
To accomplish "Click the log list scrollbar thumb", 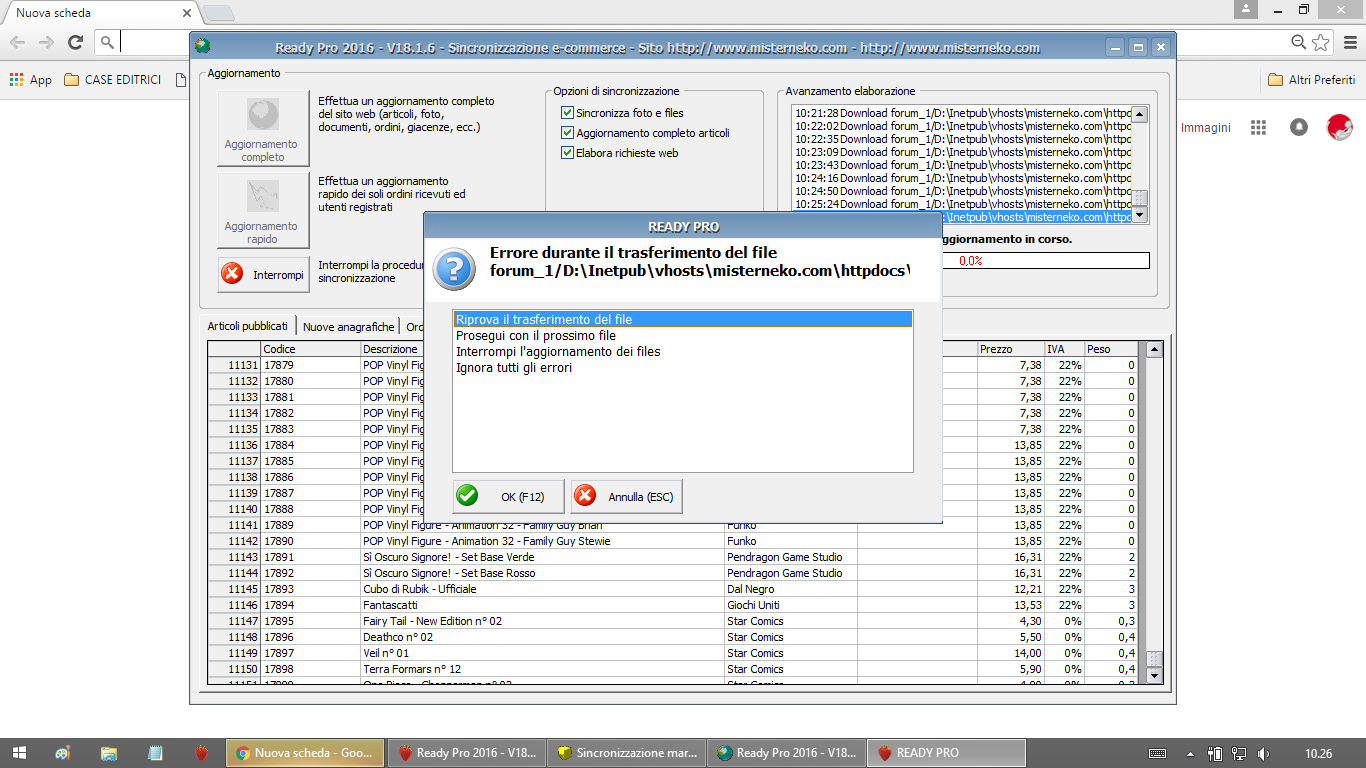I will pyautogui.click(x=1140, y=200).
